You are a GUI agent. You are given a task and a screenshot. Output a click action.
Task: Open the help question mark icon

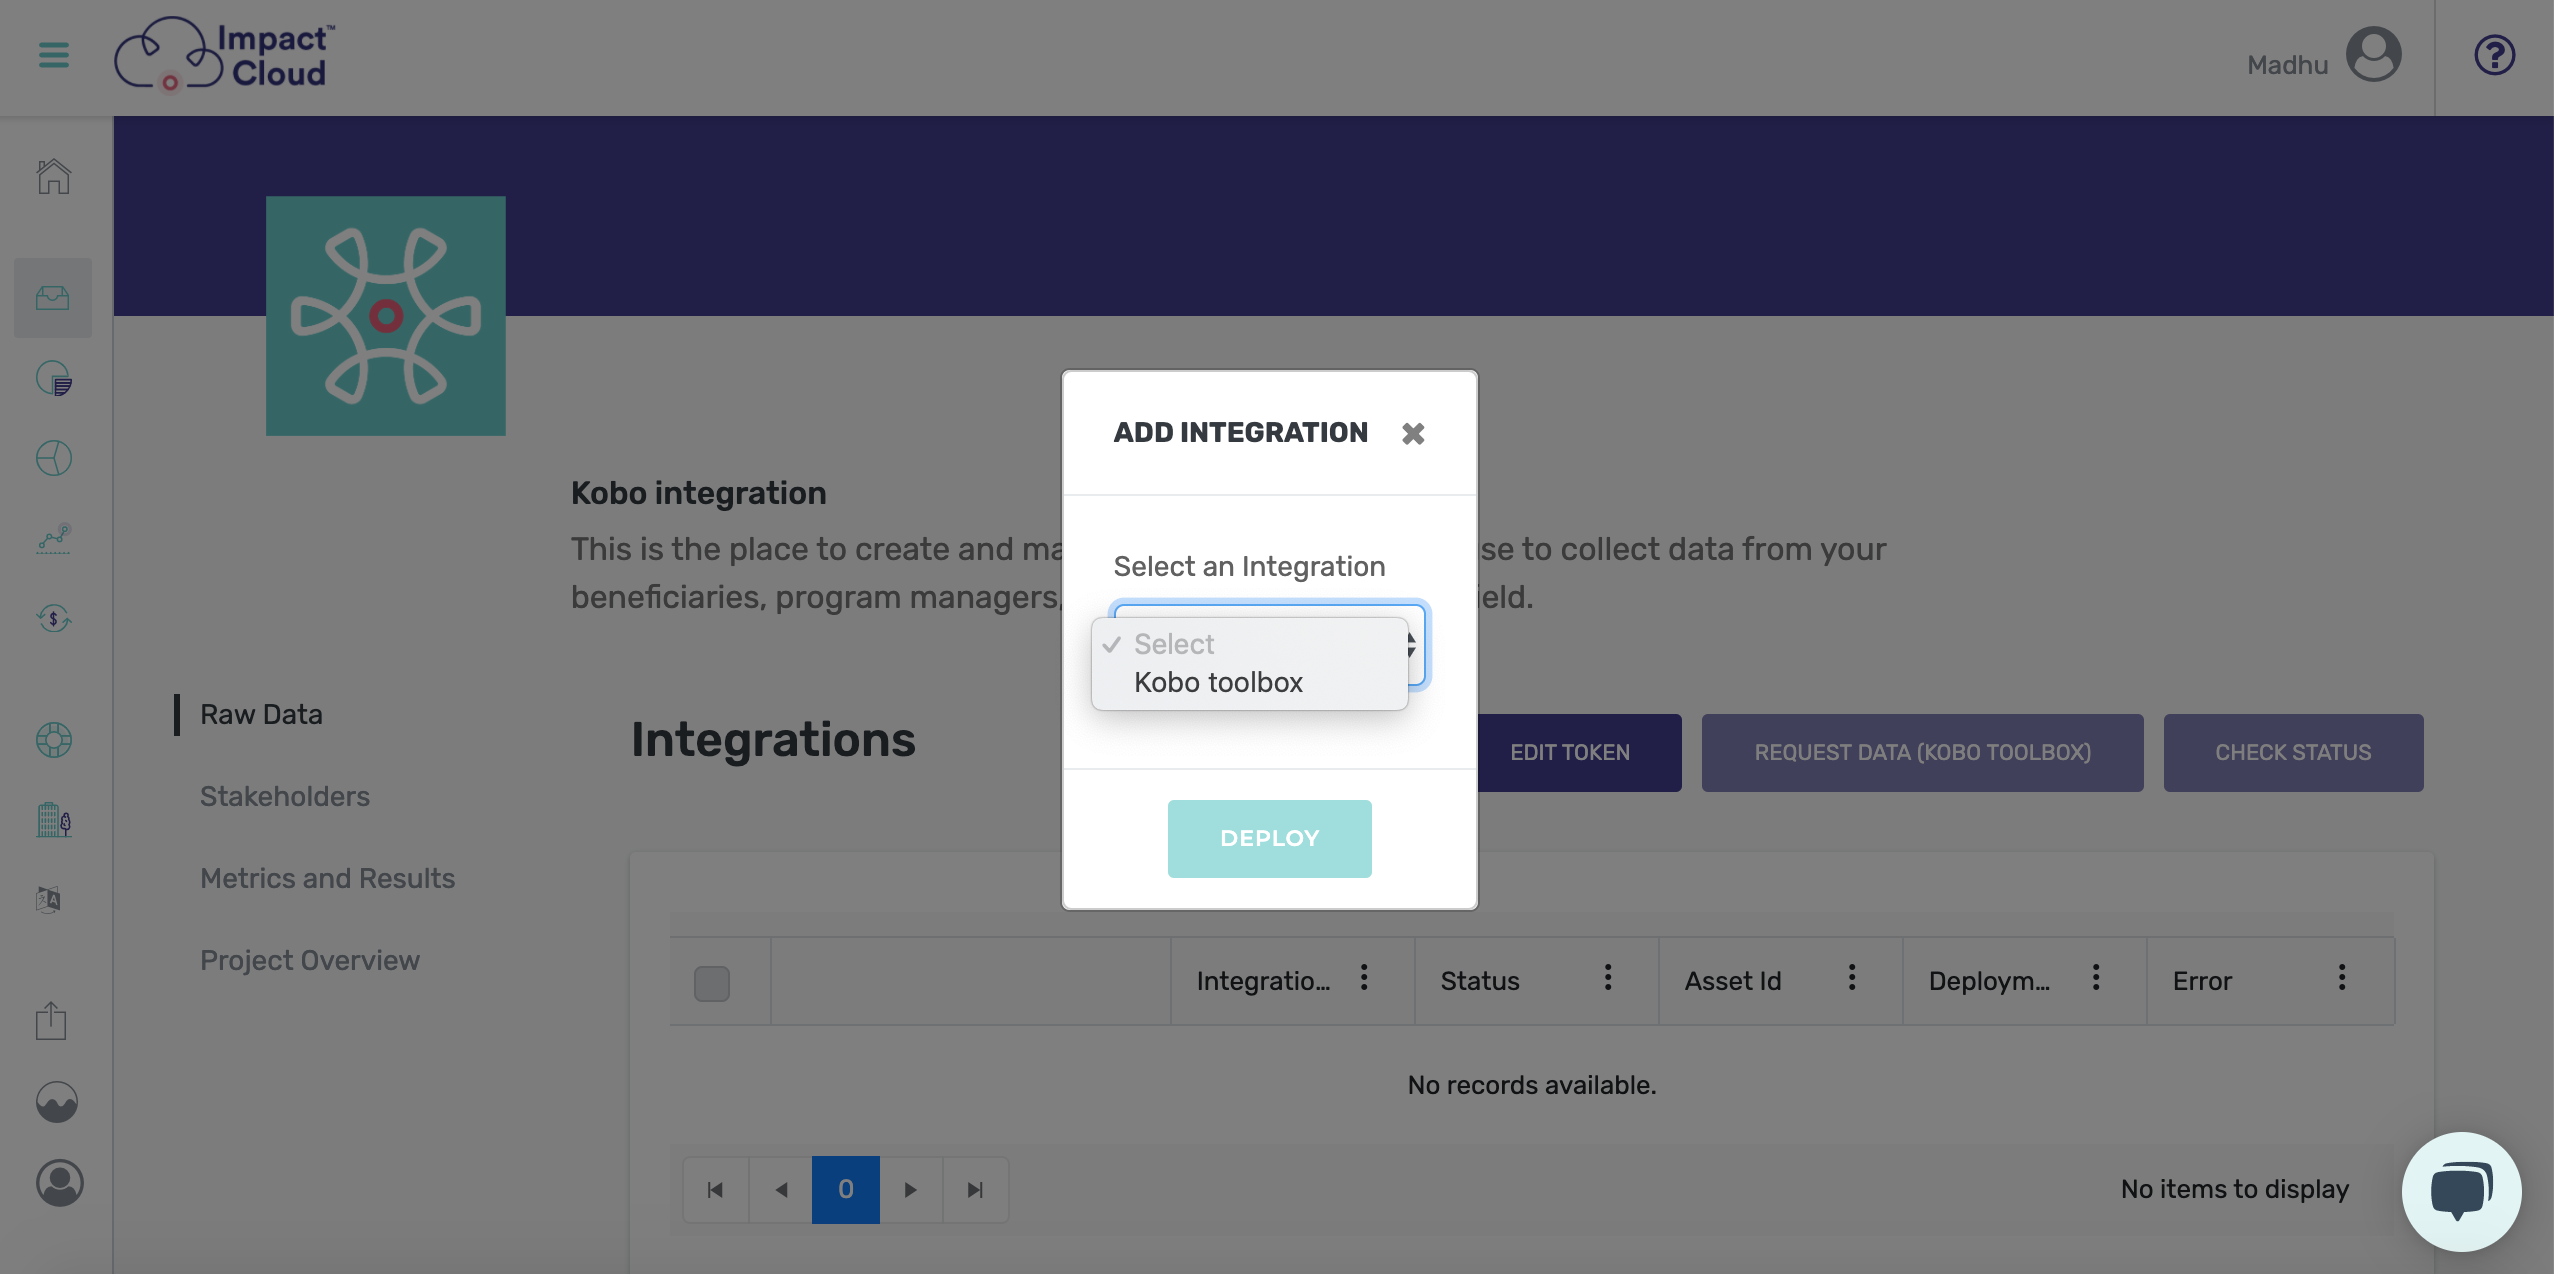click(2494, 55)
